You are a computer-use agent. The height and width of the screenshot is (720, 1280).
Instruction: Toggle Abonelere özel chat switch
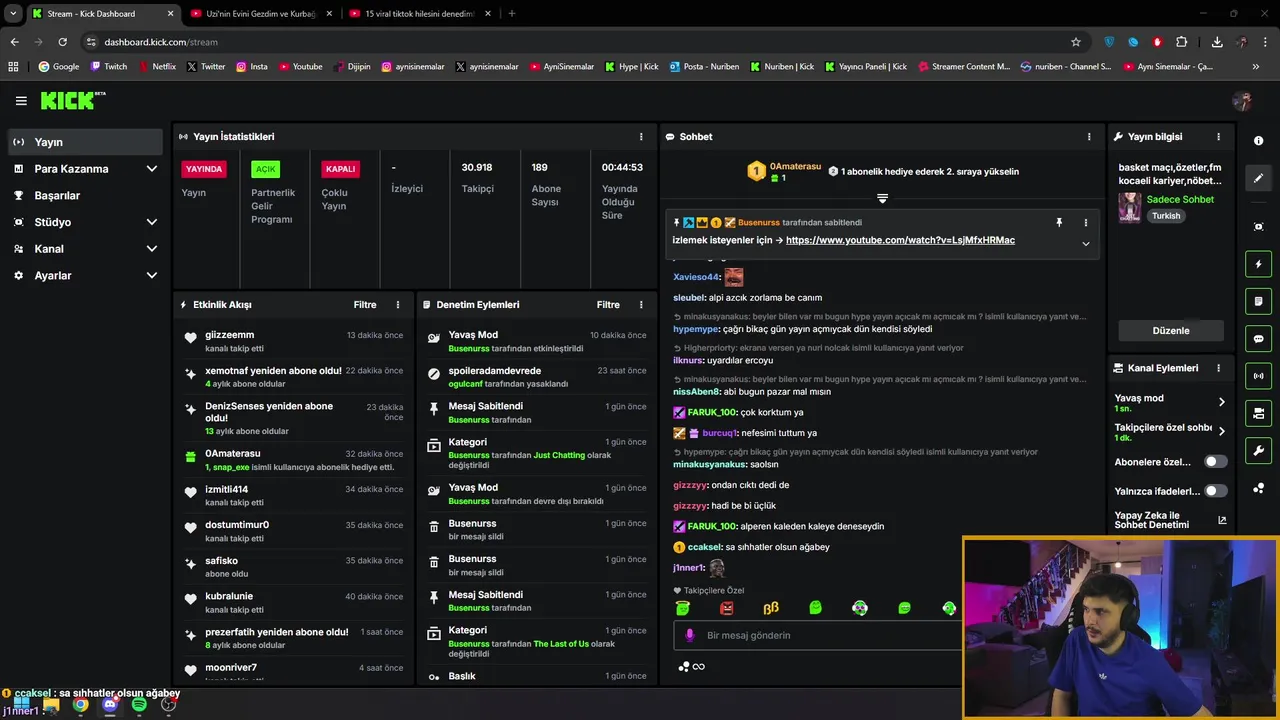click(x=1215, y=462)
